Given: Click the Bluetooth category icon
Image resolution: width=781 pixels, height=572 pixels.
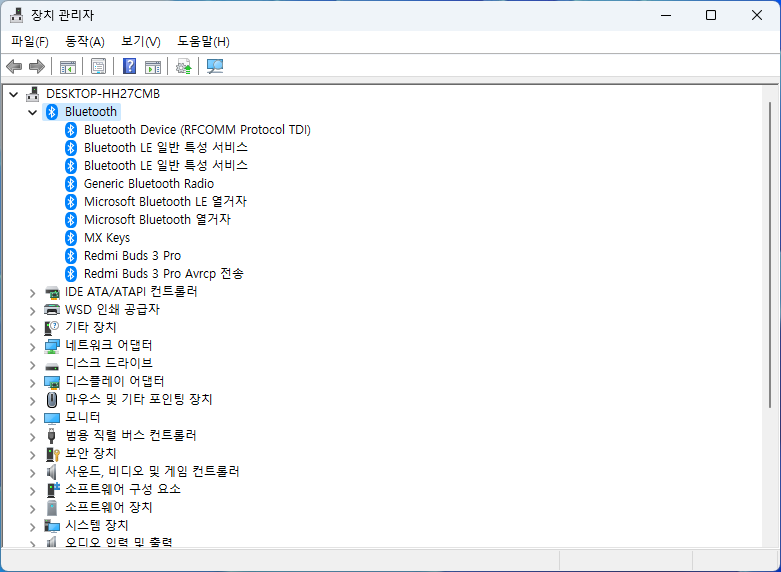Looking at the screenshot, I should pos(52,112).
